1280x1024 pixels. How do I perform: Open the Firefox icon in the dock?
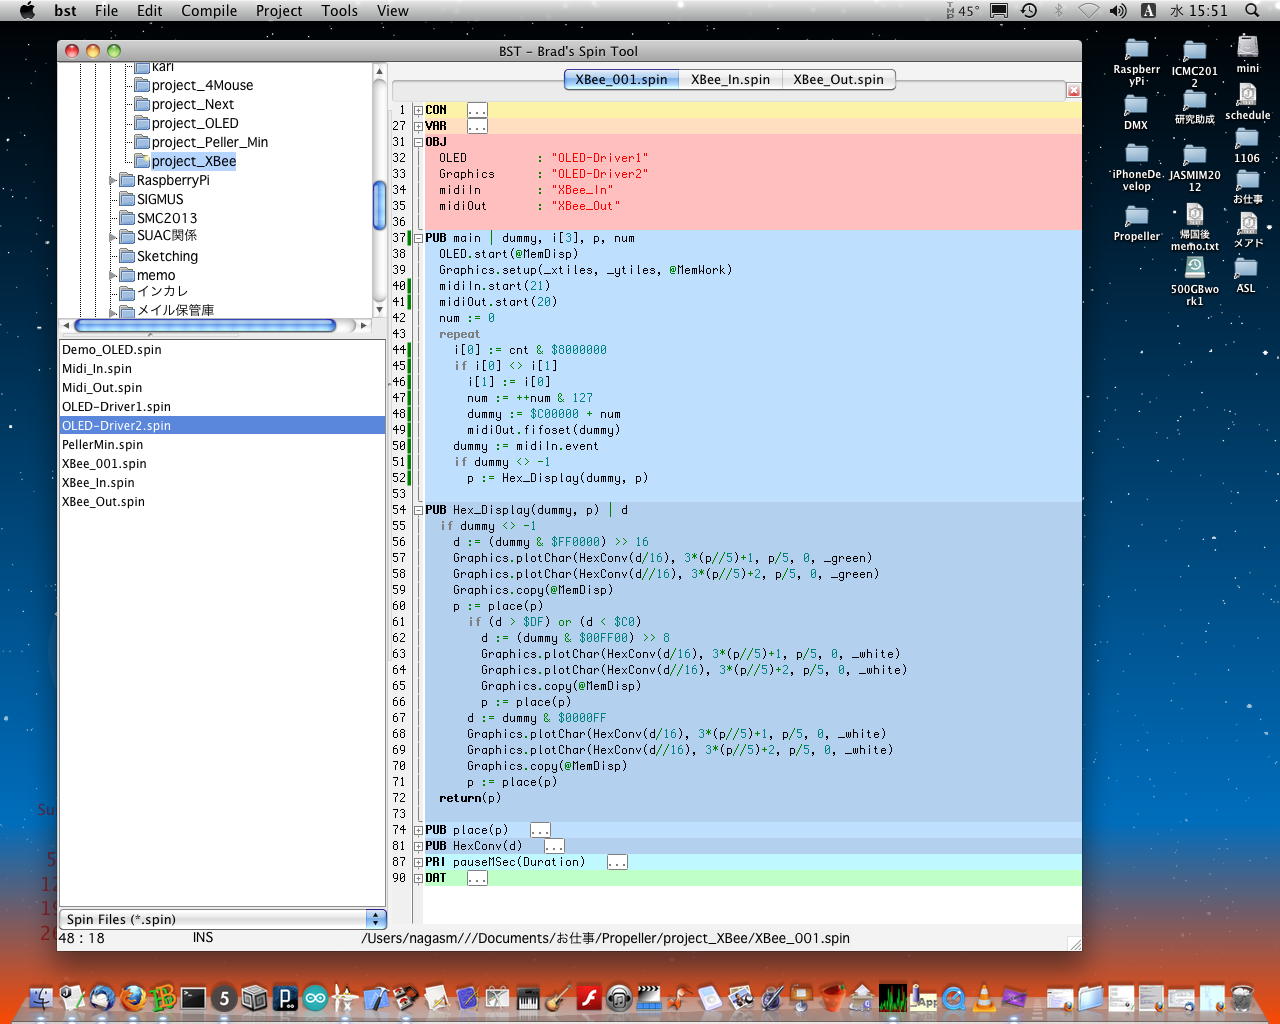tap(132, 997)
